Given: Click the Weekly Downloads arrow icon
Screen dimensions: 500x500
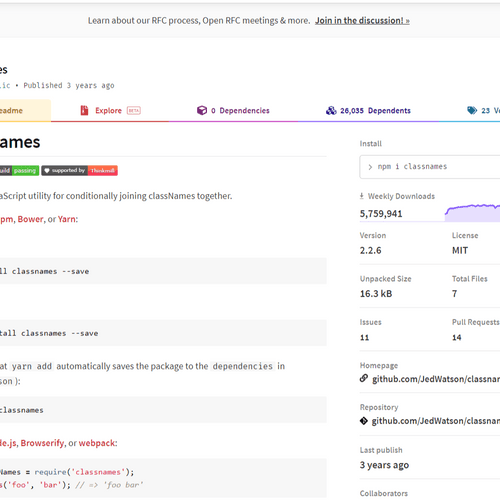Looking at the screenshot, I should pyautogui.click(x=362, y=196).
